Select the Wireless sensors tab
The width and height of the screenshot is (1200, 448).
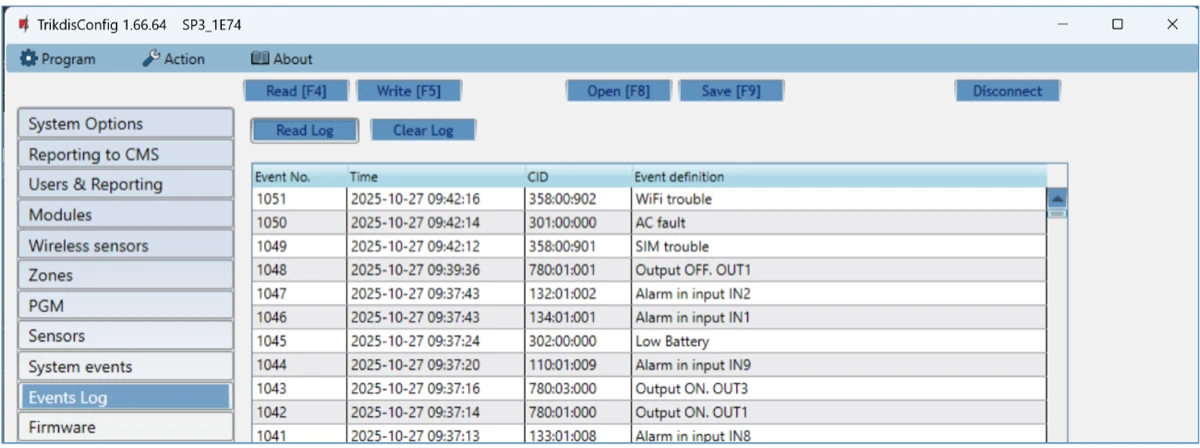click(x=125, y=245)
